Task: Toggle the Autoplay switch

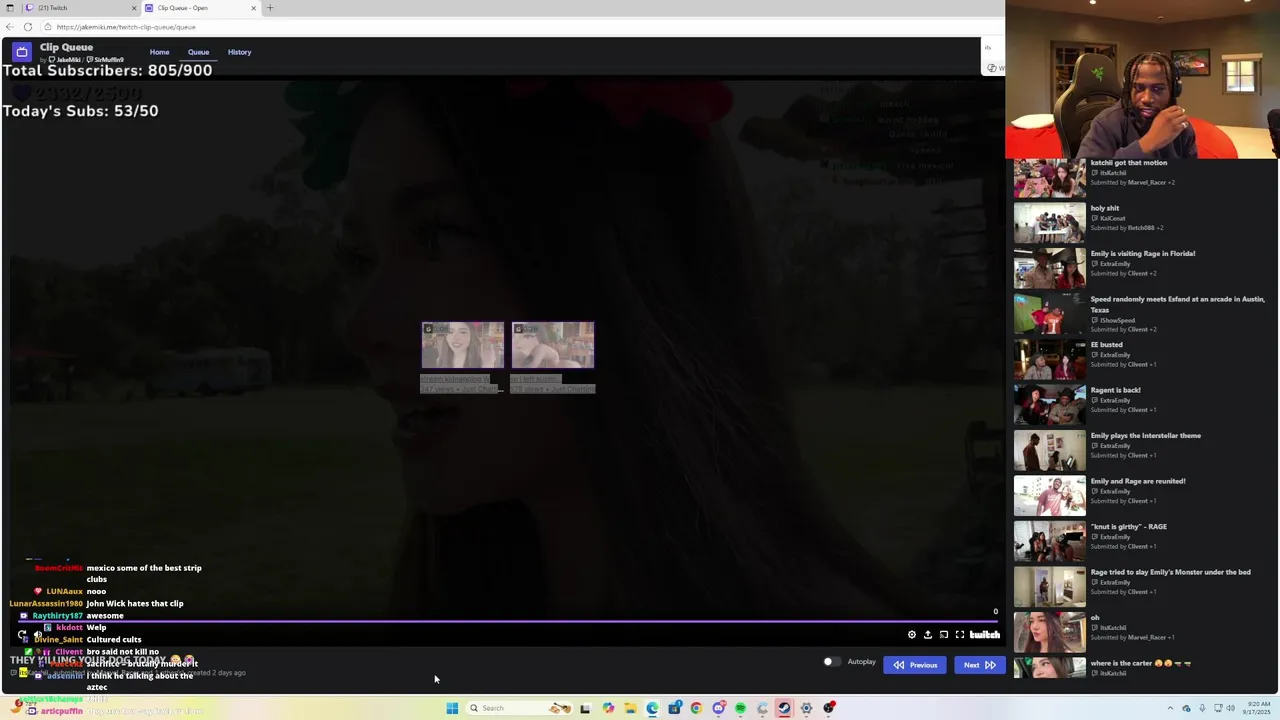Action: click(x=830, y=662)
